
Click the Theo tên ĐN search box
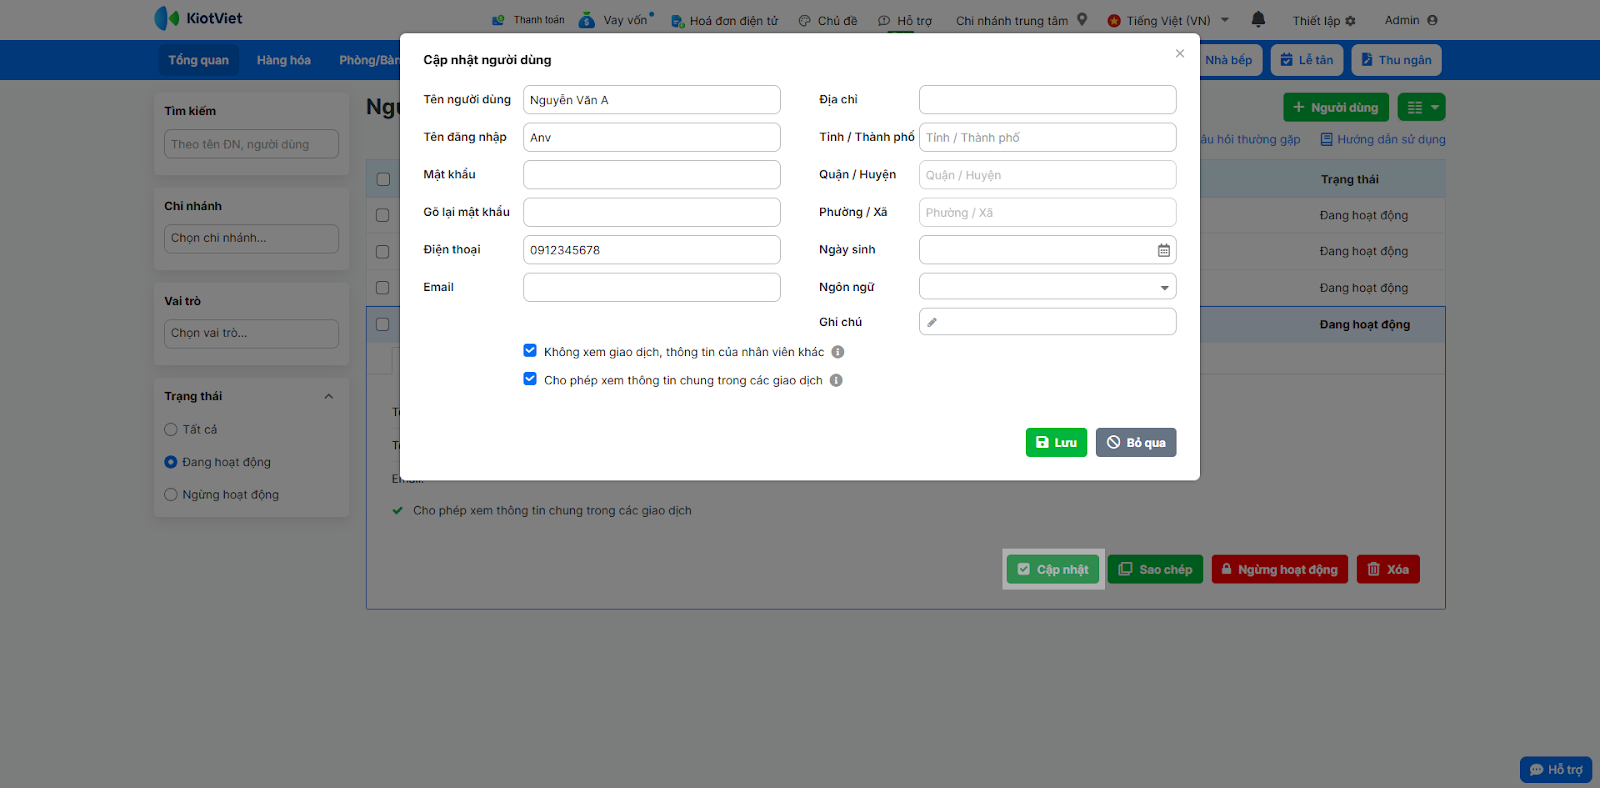[251, 144]
